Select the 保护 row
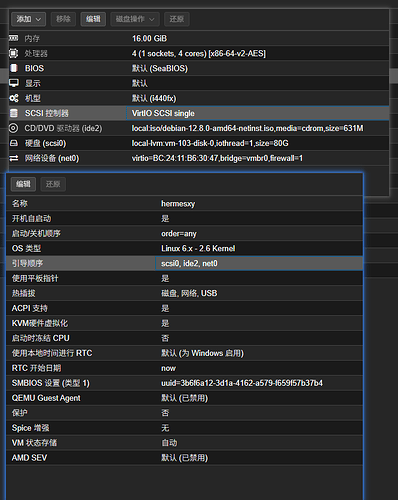The image size is (398, 500). tap(184, 413)
